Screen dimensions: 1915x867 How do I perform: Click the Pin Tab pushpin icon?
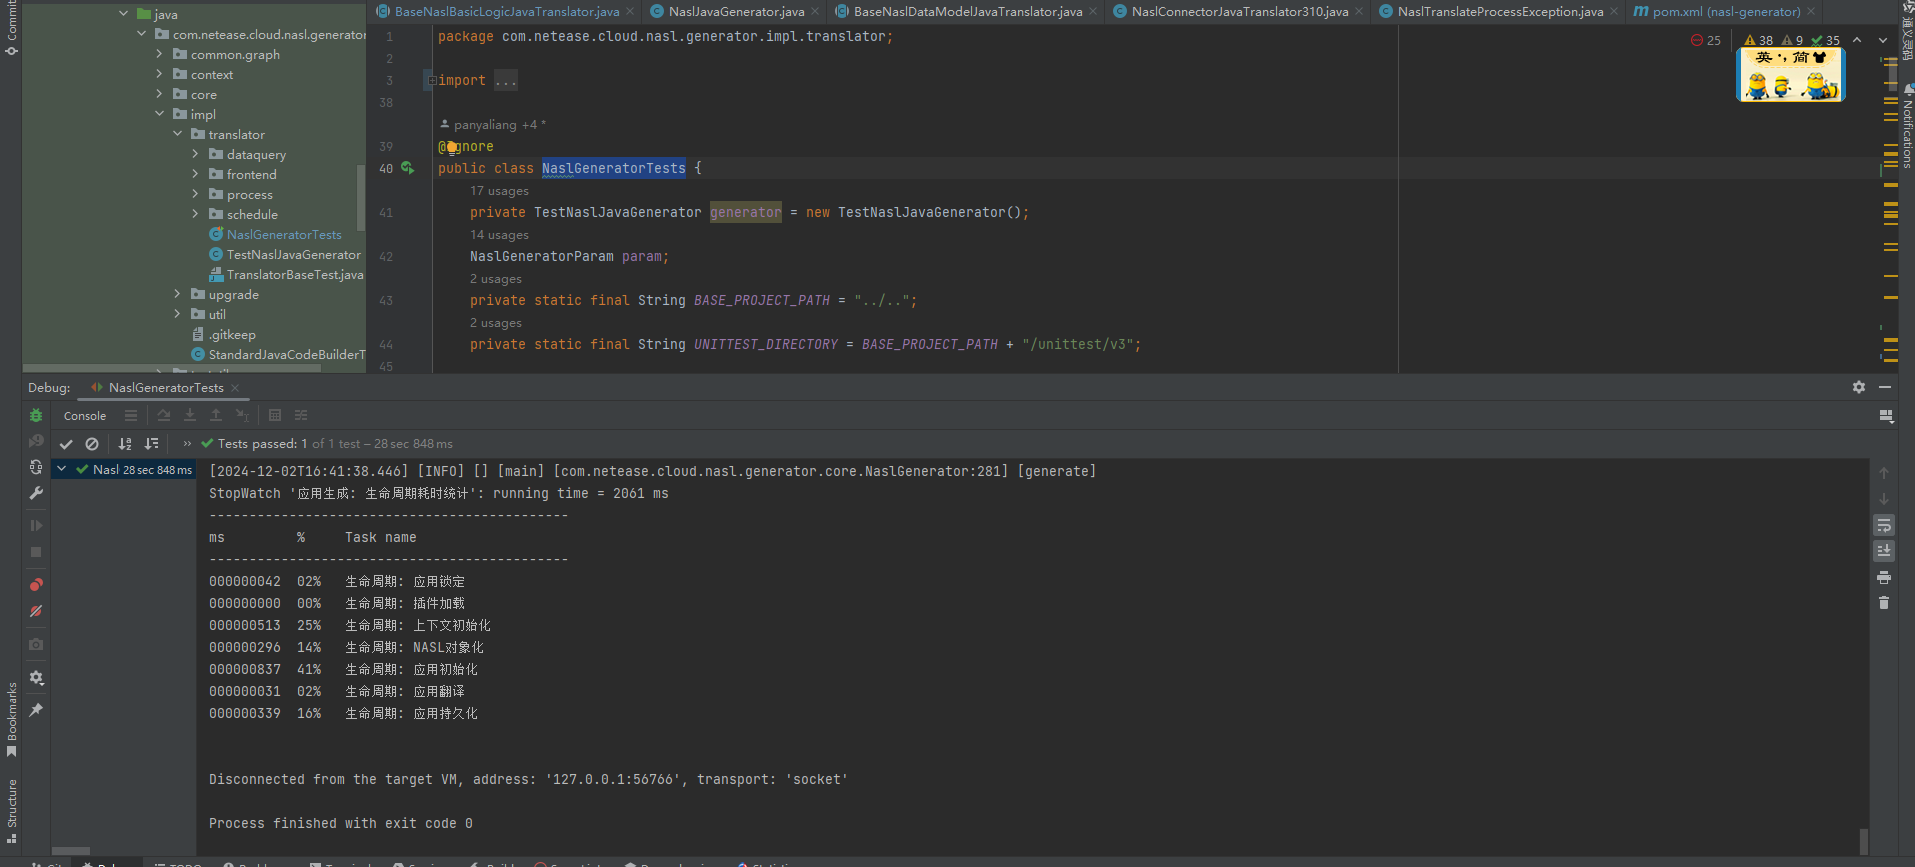36,709
